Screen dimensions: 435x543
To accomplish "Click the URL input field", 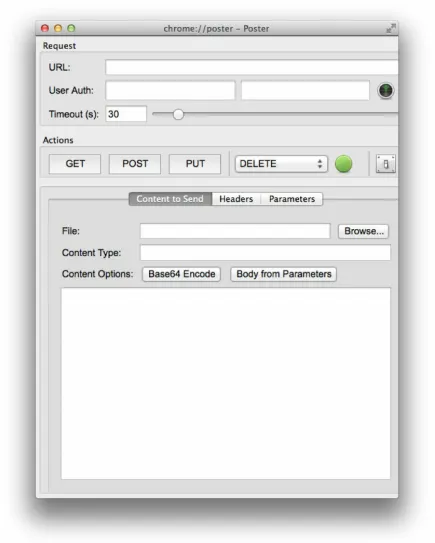I will (x=252, y=67).
